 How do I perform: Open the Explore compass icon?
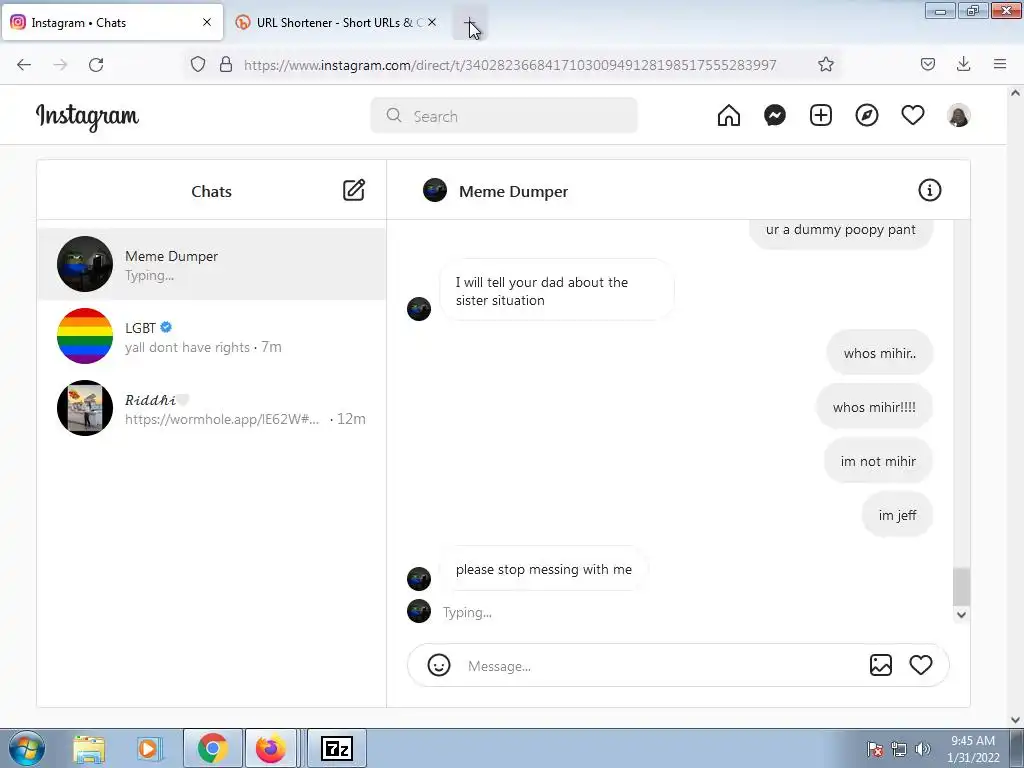(867, 116)
